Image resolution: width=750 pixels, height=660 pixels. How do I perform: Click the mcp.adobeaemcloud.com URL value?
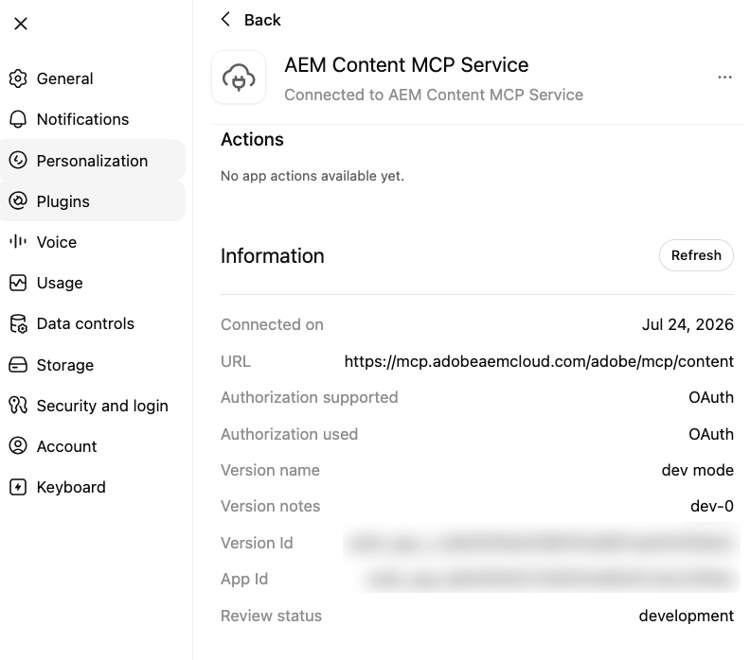click(539, 362)
